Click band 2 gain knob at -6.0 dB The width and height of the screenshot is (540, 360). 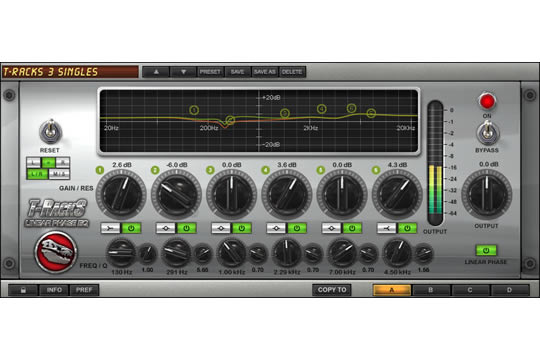point(176,194)
